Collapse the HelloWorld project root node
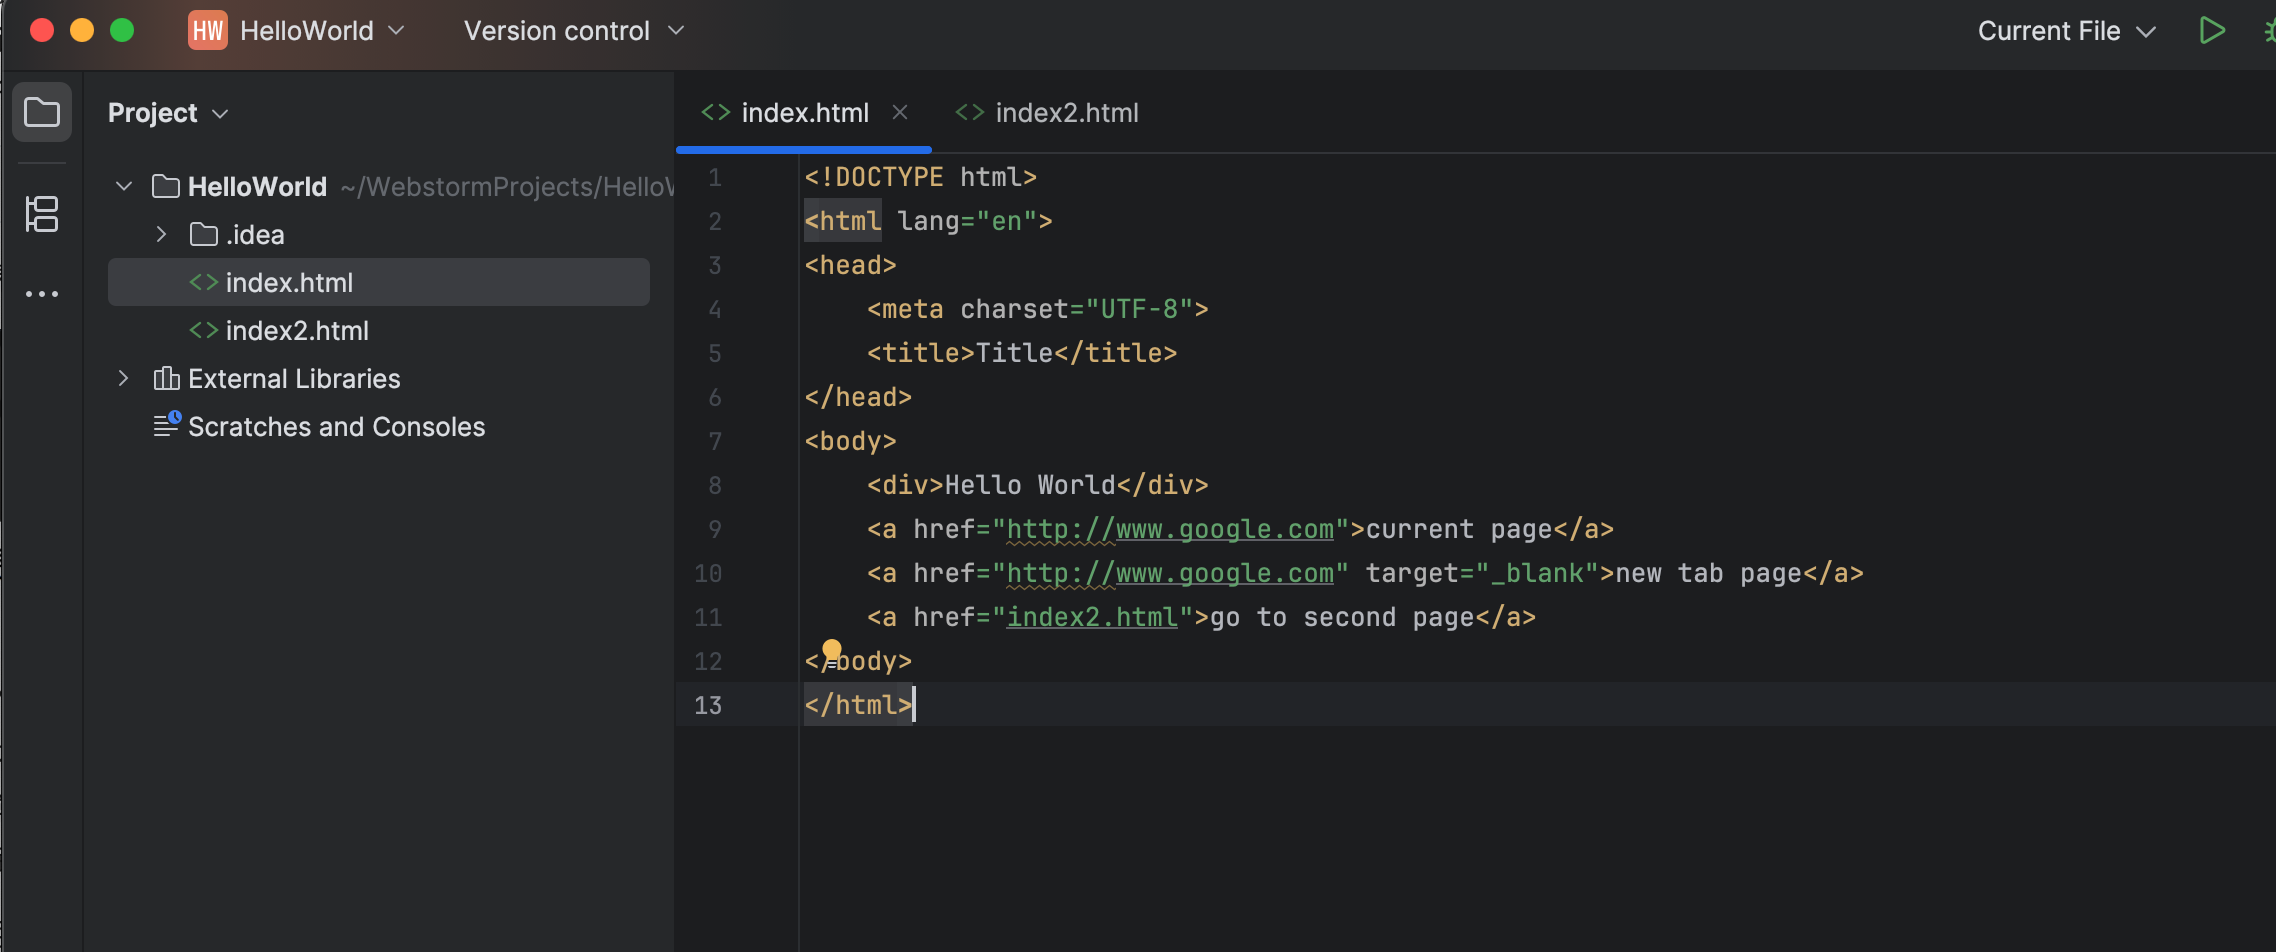 [x=123, y=186]
